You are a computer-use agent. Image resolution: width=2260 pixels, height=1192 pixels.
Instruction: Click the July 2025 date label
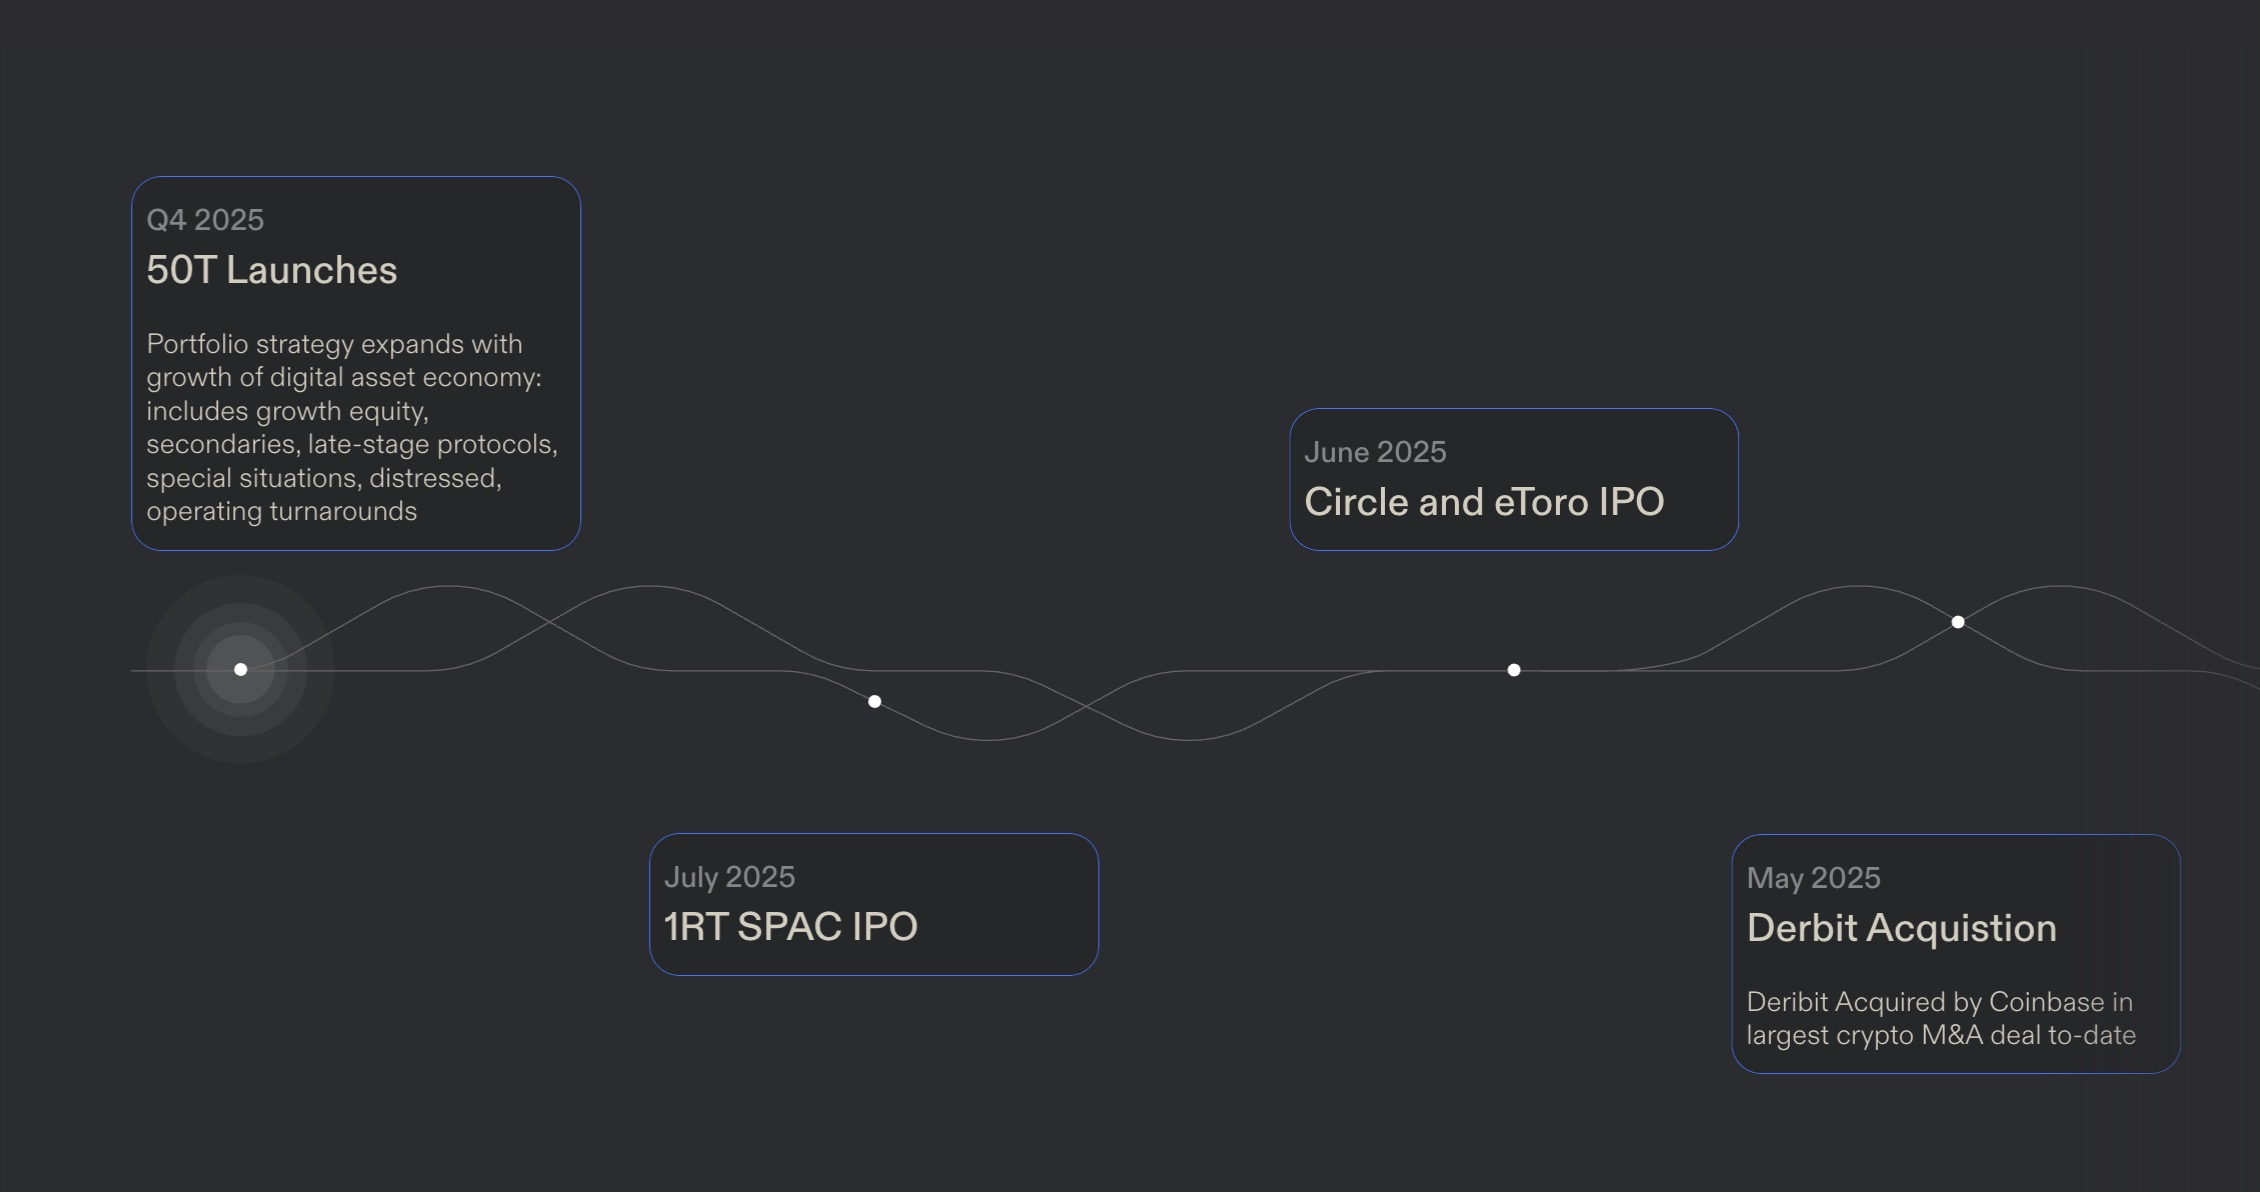coord(729,877)
